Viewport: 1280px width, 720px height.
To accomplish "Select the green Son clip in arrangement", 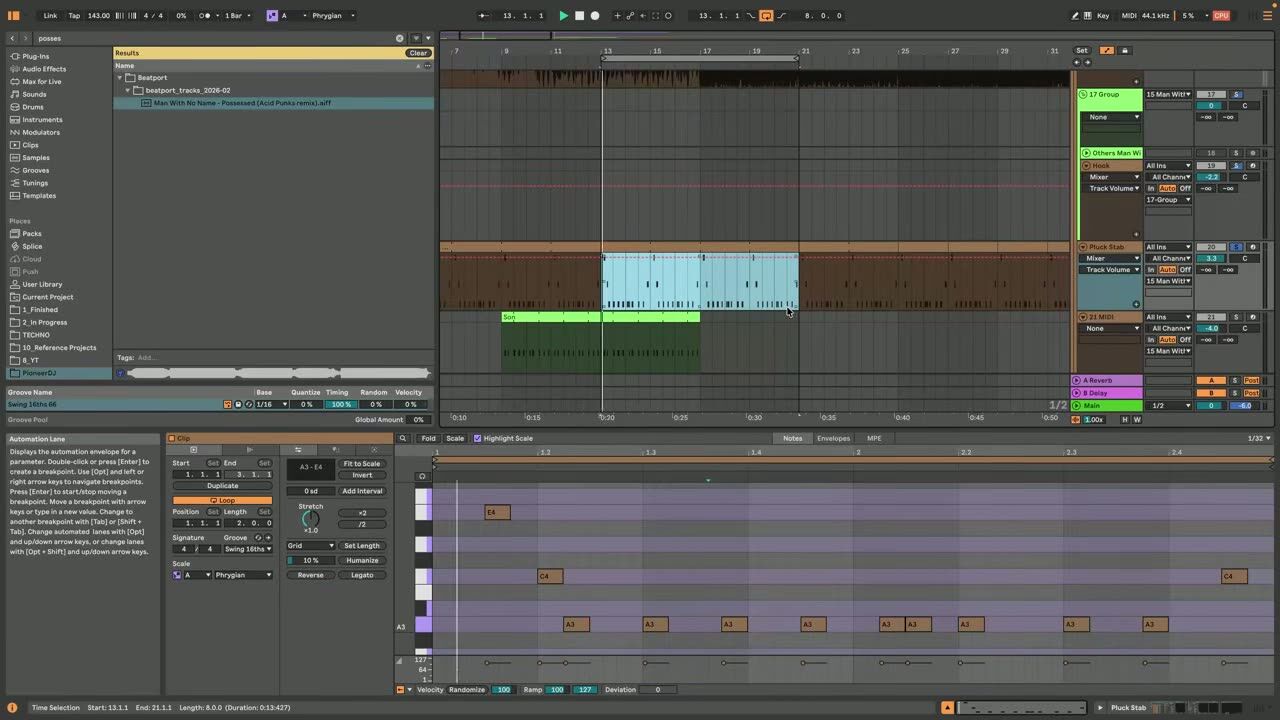I will click(x=600, y=317).
